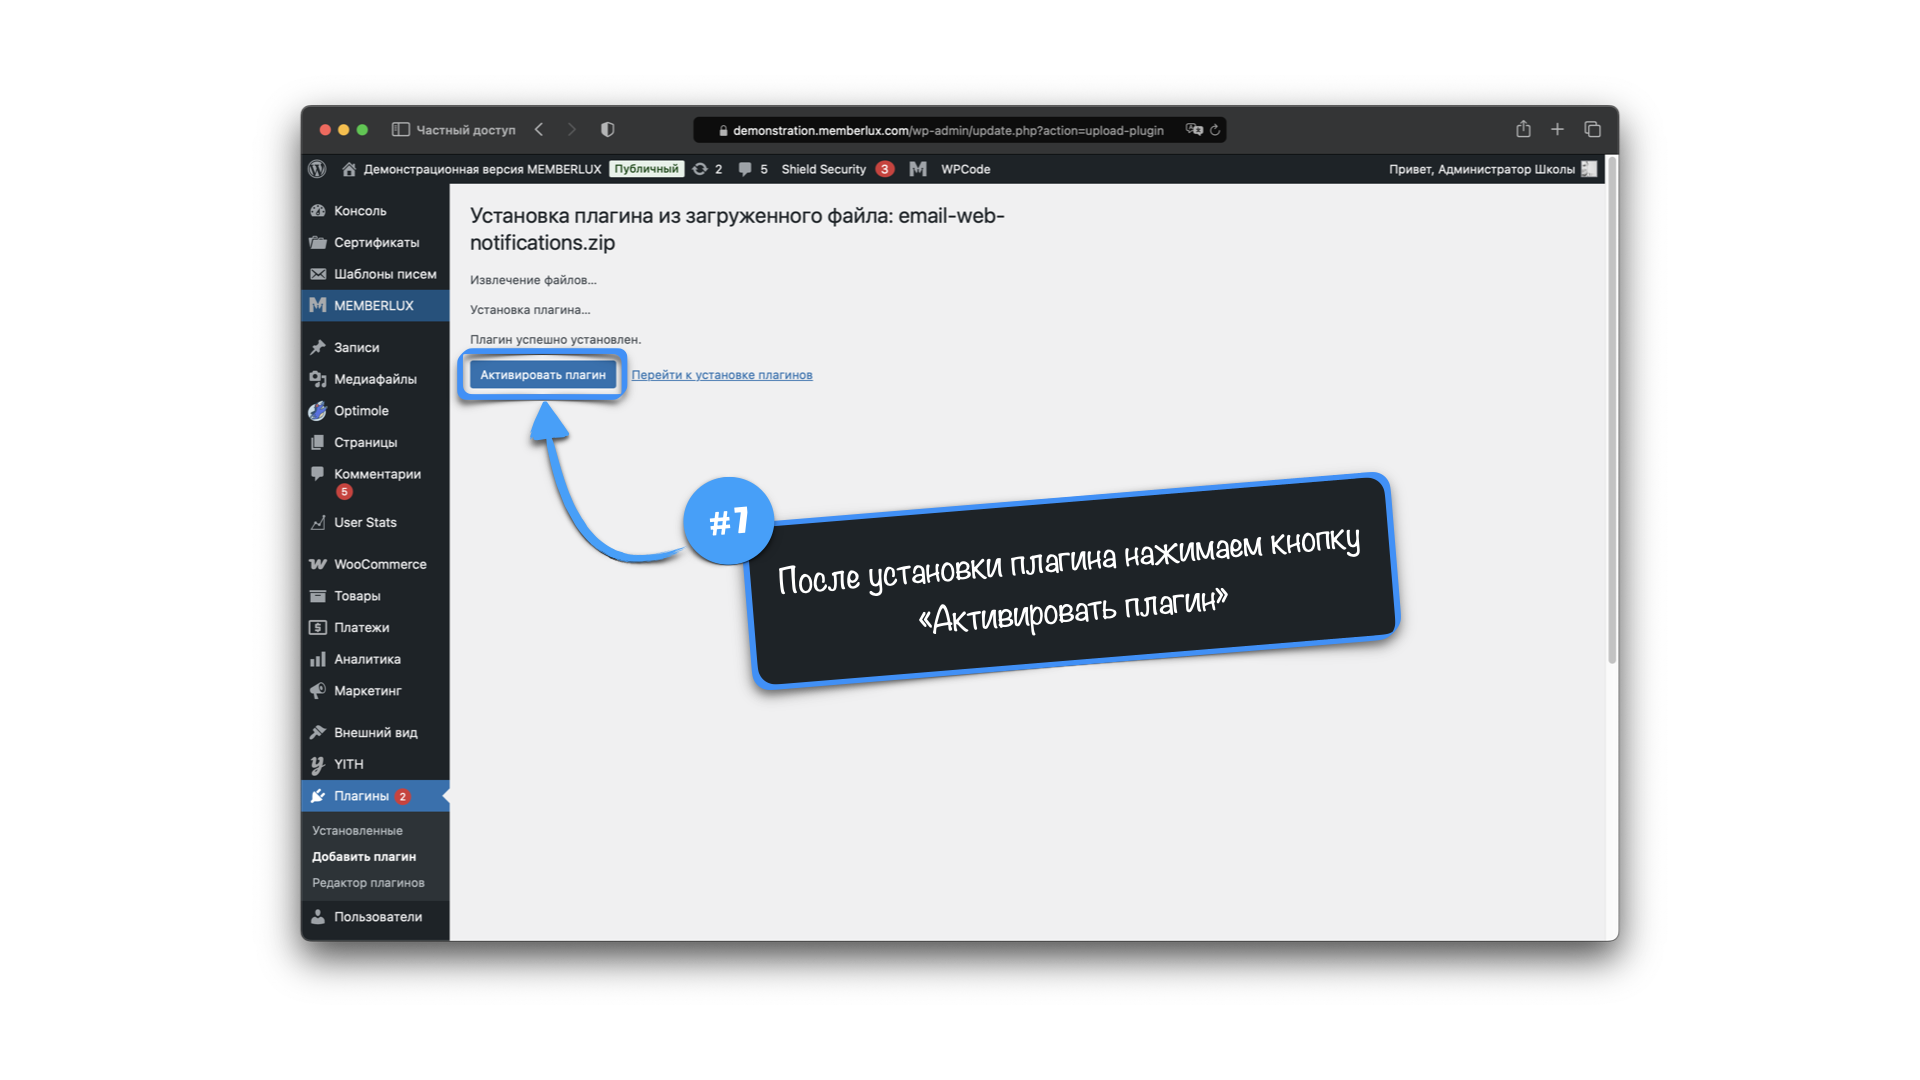Click the translate icon in address bar
This screenshot has height=1080, width=1920.
pos(1193,130)
